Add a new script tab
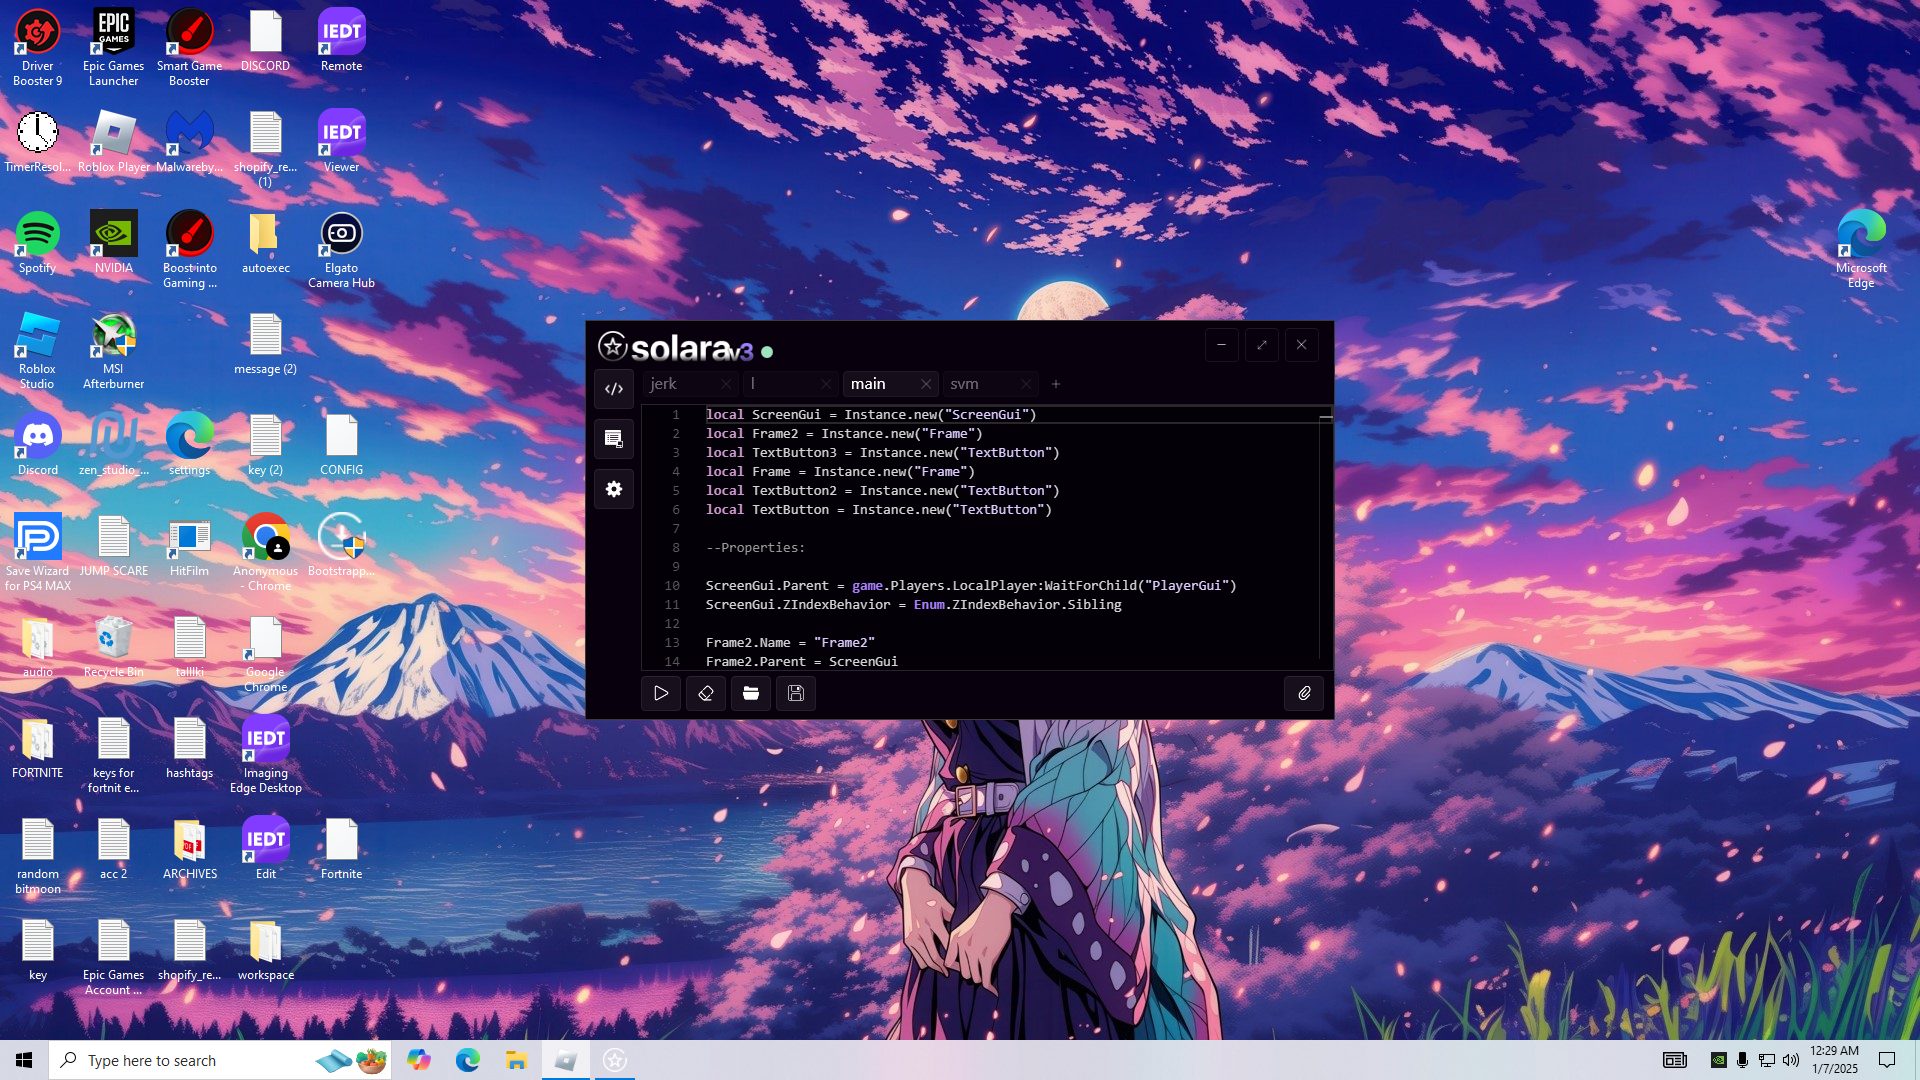The height and width of the screenshot is (1080, 1920). pyautogui.click(x=1056, y=384)
